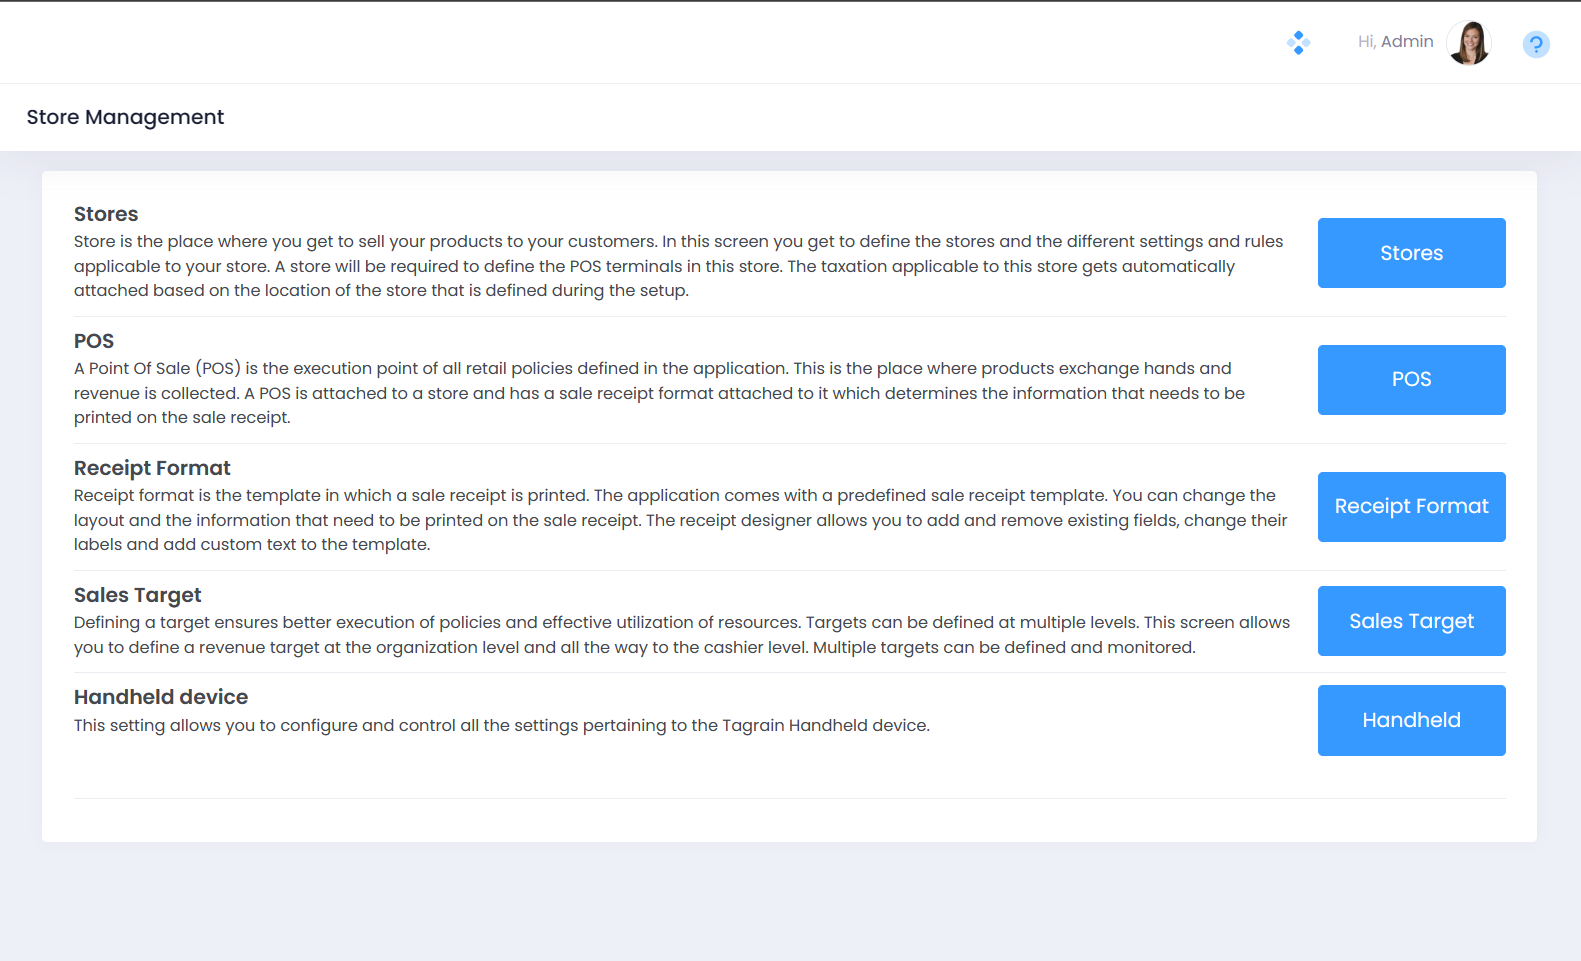The width and height of the screenshot is (1581, 961).
Task: Click the Receipt Format section heading
Action: click(152, 468)
